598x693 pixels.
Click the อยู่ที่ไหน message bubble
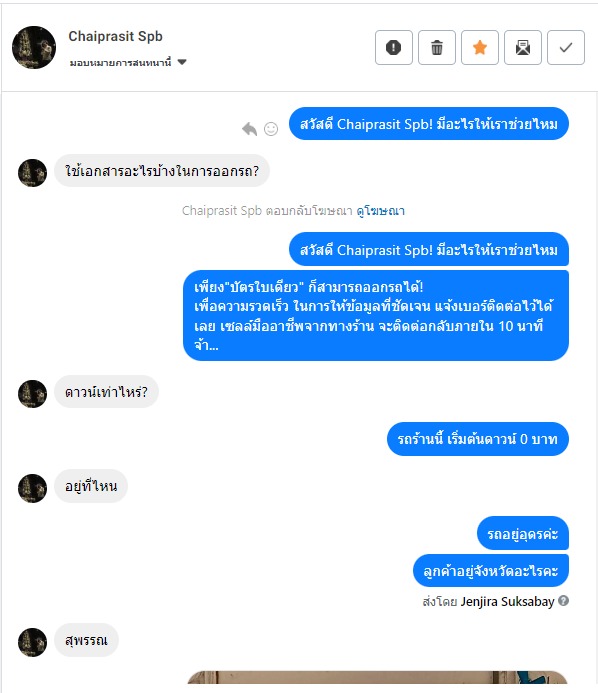click(x=91, y=486)
